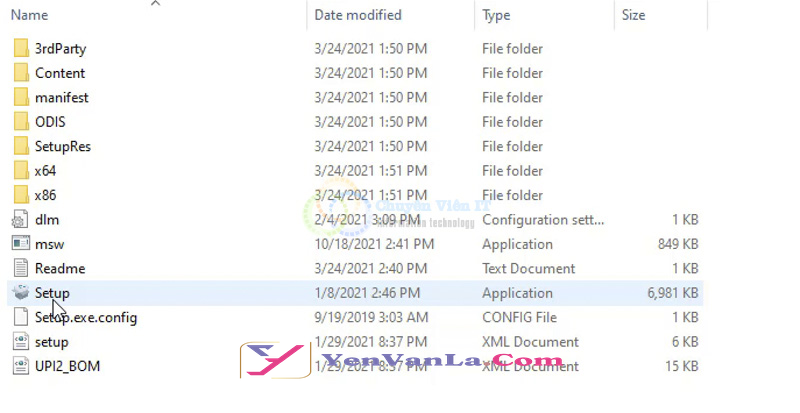The image size is (800, 413).
Task: Click the Content folder icon
Action: point(21,73)
